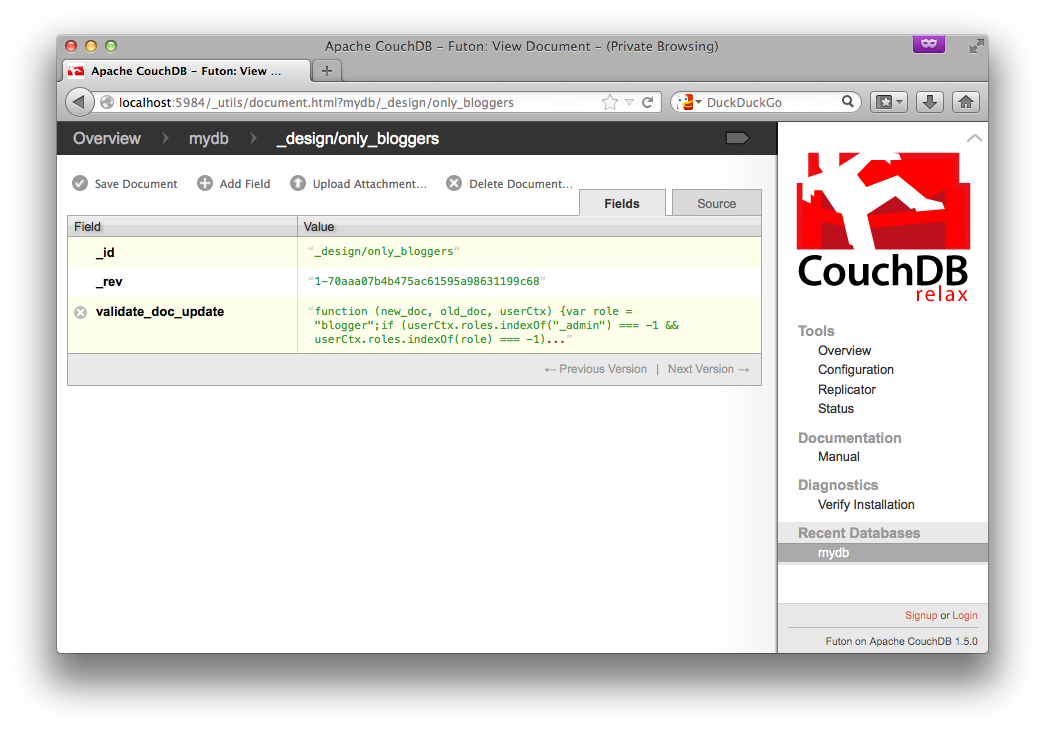Open Status in the sidebar
Viewport: 1045px width, 732px height.
836,409
